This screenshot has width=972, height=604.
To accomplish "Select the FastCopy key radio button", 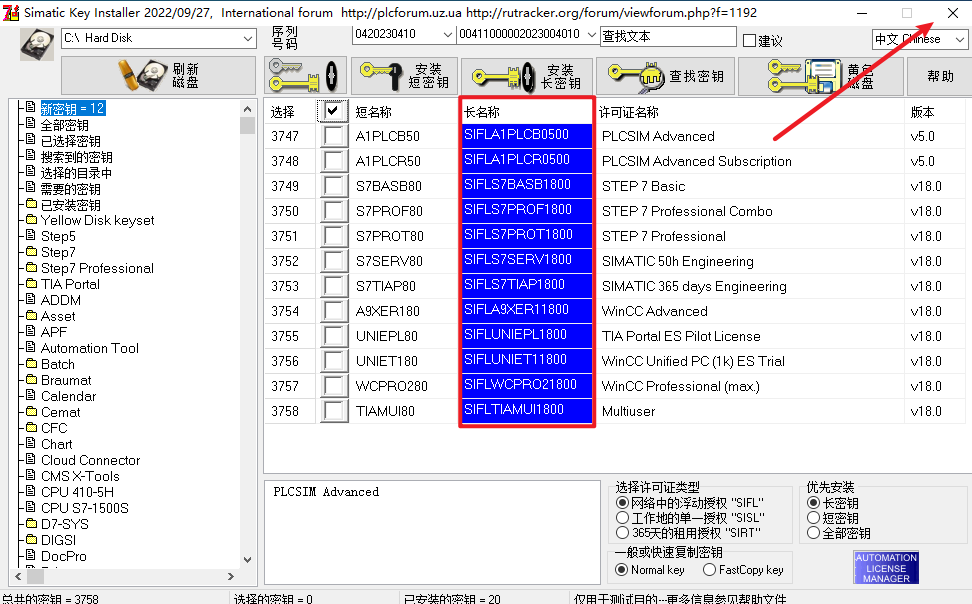I will coord(710,570).
